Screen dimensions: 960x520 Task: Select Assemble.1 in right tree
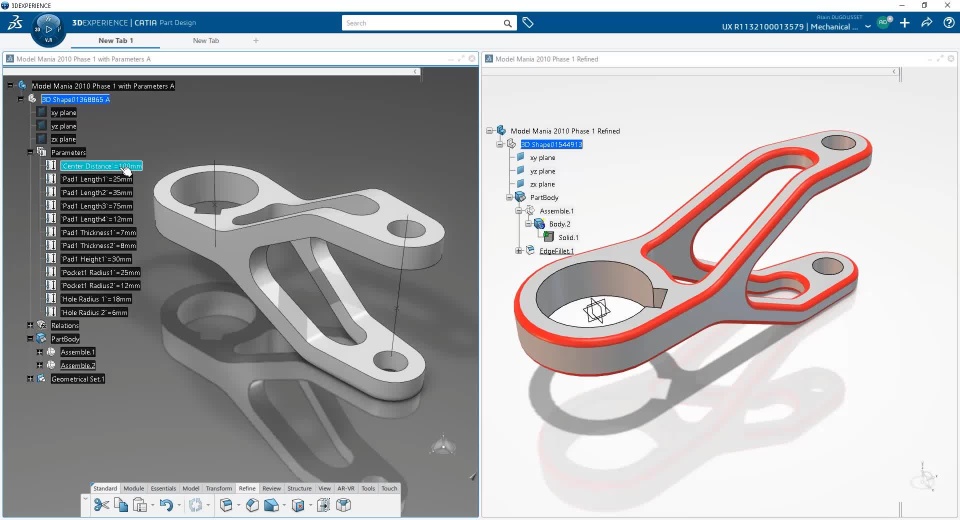pyautogui.click(x=556, y=211)
